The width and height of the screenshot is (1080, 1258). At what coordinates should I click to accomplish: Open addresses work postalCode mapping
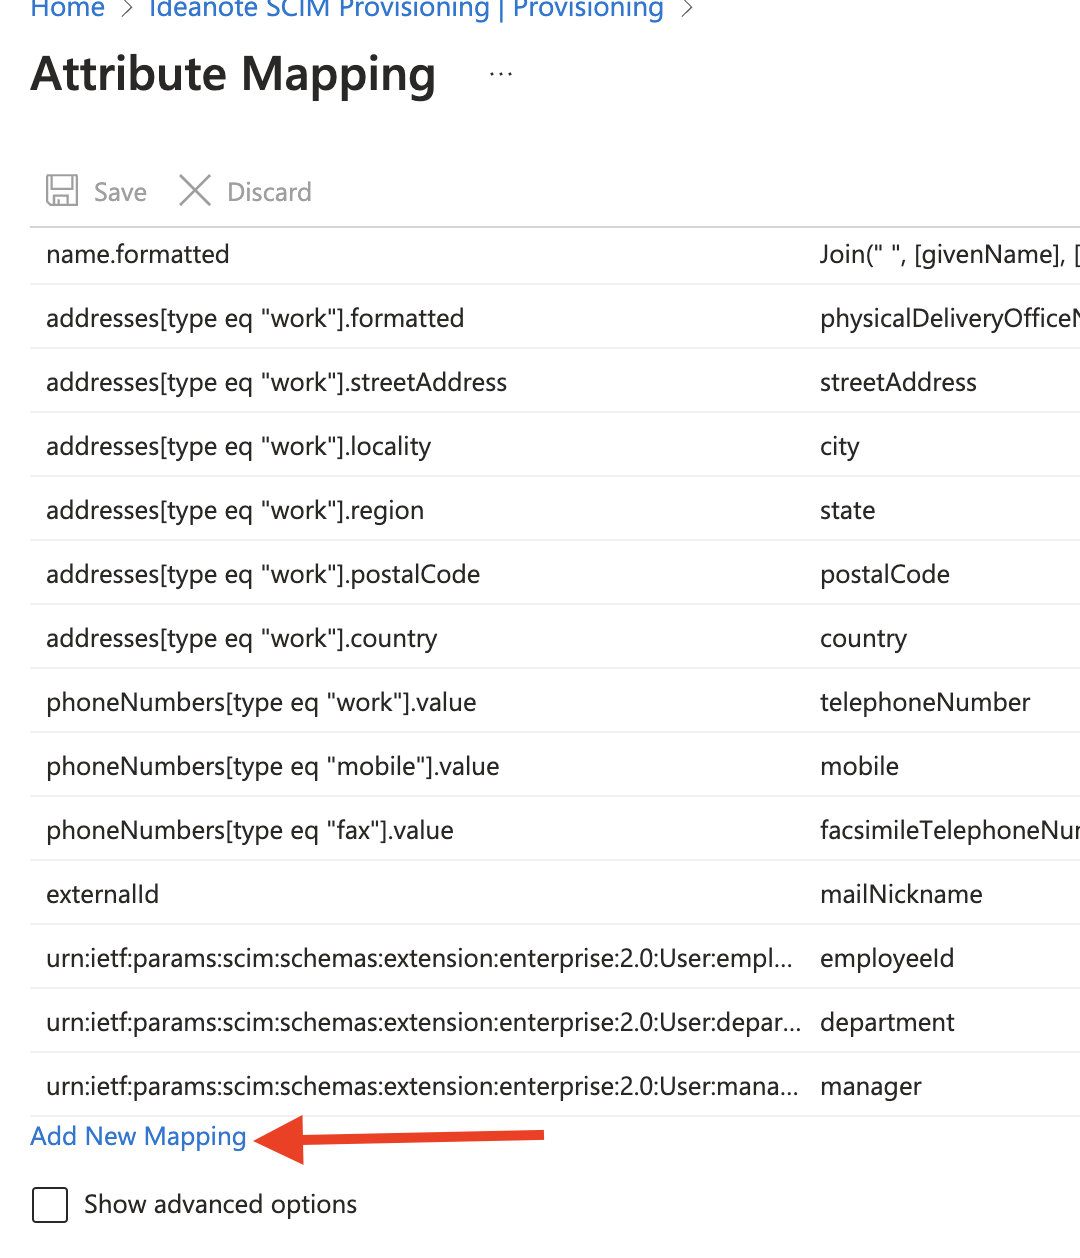coord(263,575)
